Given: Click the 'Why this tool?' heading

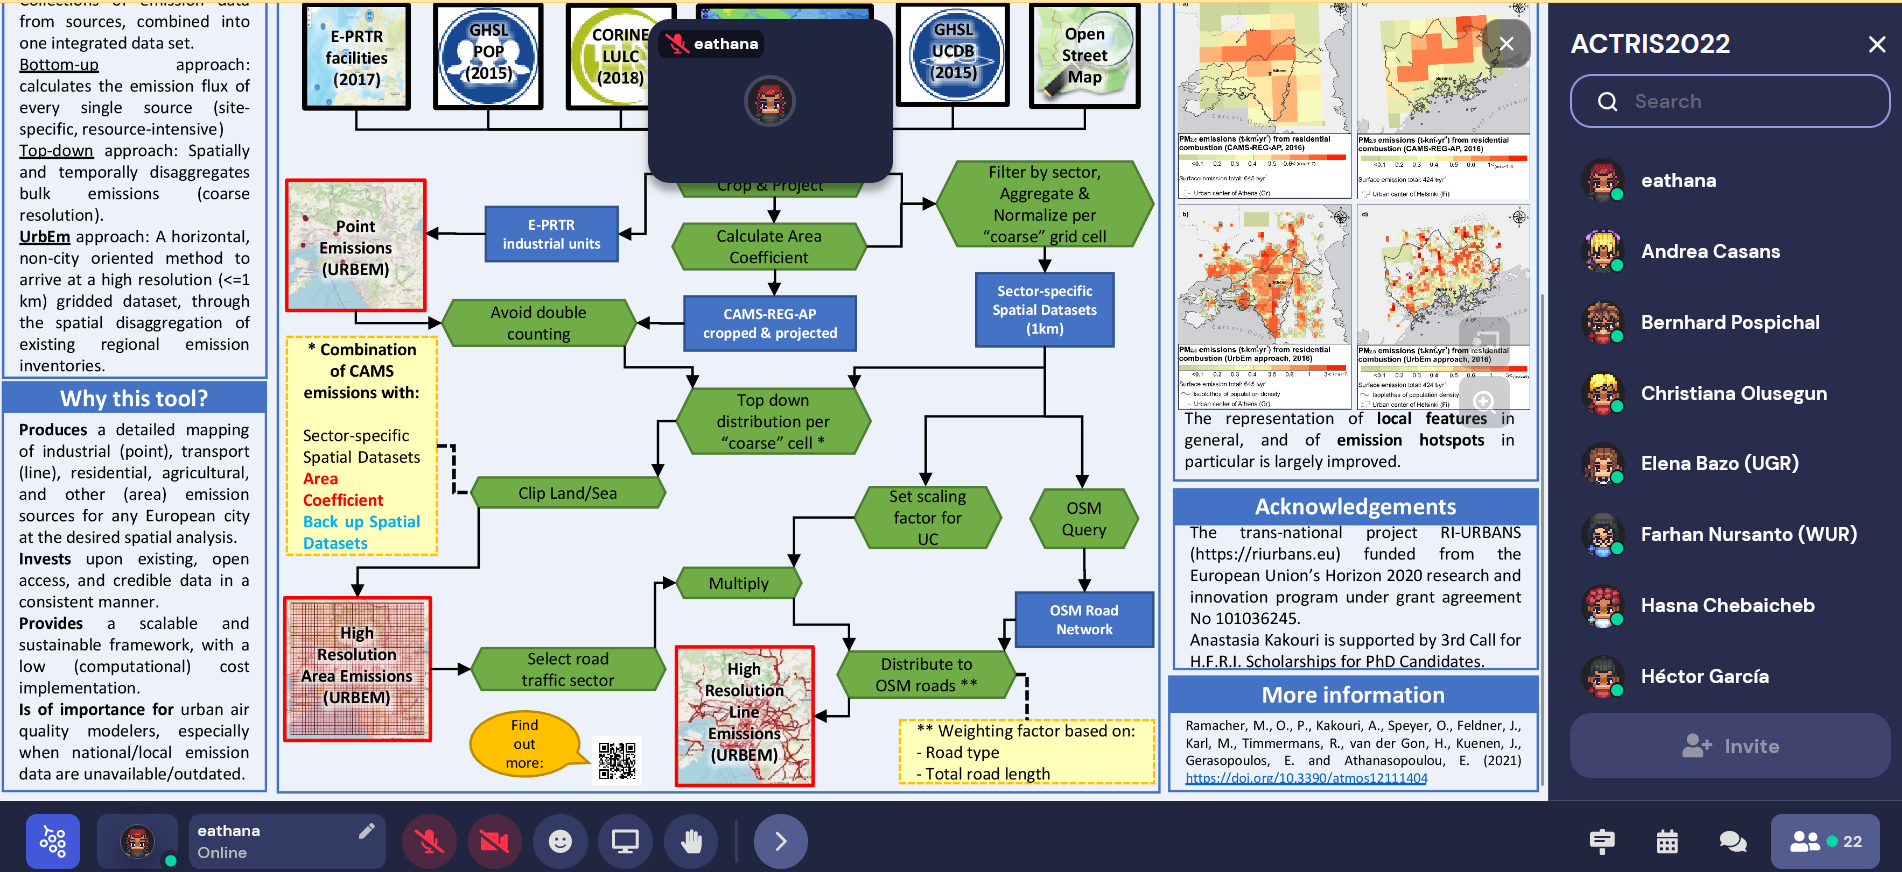Looking at the screenshot, I should (x=134, y=398).
